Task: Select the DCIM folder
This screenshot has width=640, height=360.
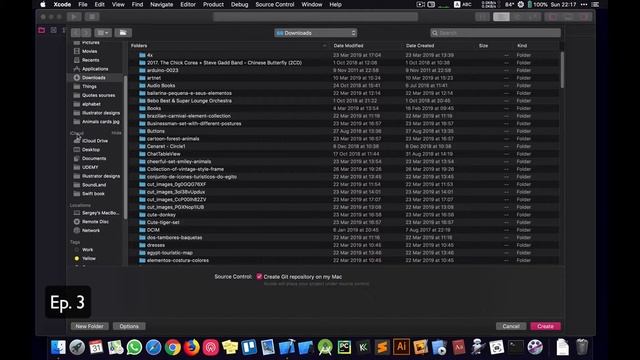Action: tap(153, 230)
